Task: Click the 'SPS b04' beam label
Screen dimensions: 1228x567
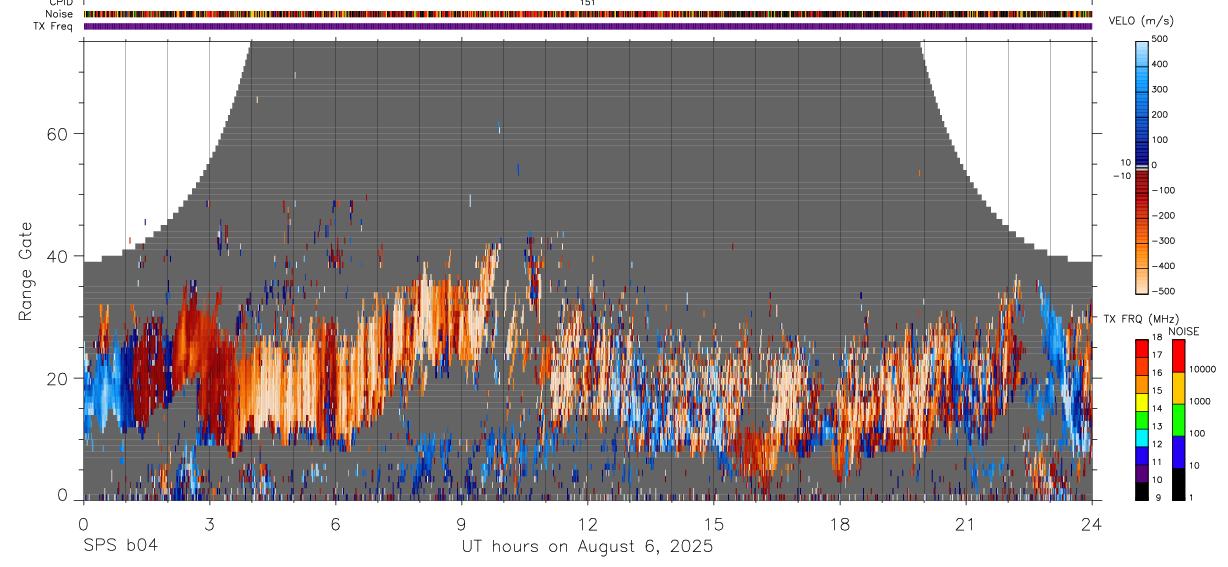Action: [x=119, y=546]
